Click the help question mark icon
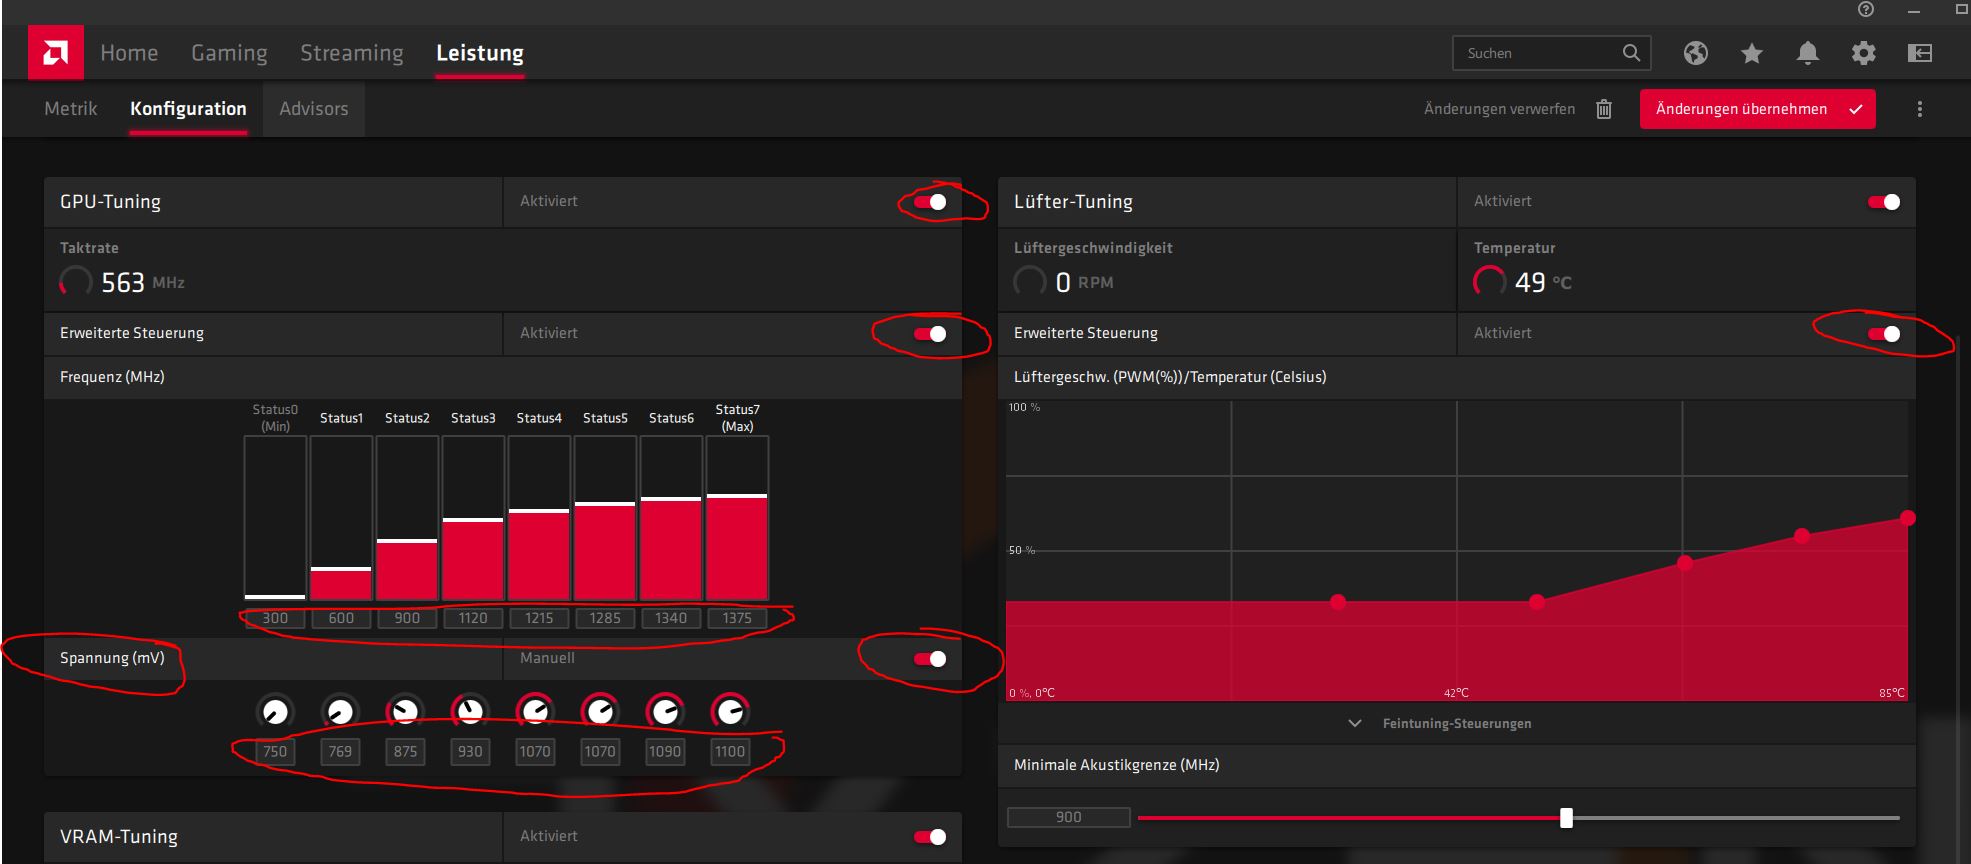This screenshot has height=864, width=1971. click(x=1866, y=10)
